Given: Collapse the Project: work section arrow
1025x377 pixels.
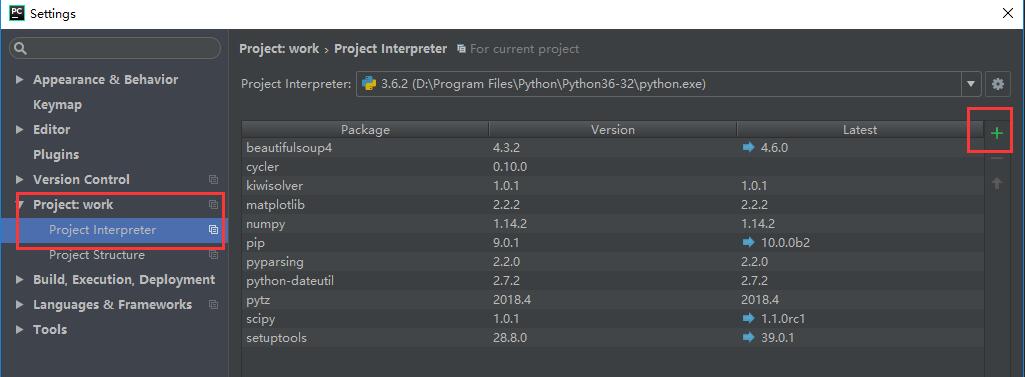Looking at the screenshot, I should click(20, 205).
